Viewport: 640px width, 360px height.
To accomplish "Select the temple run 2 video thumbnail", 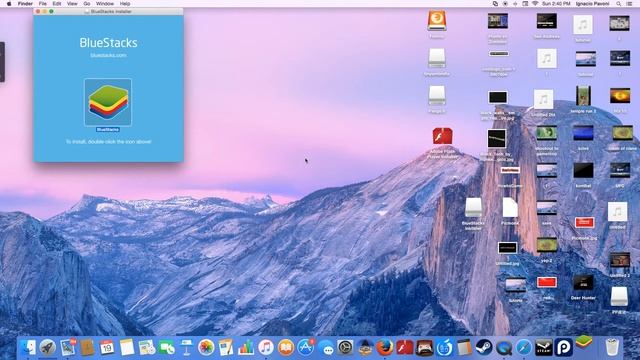I will [583, 96].
